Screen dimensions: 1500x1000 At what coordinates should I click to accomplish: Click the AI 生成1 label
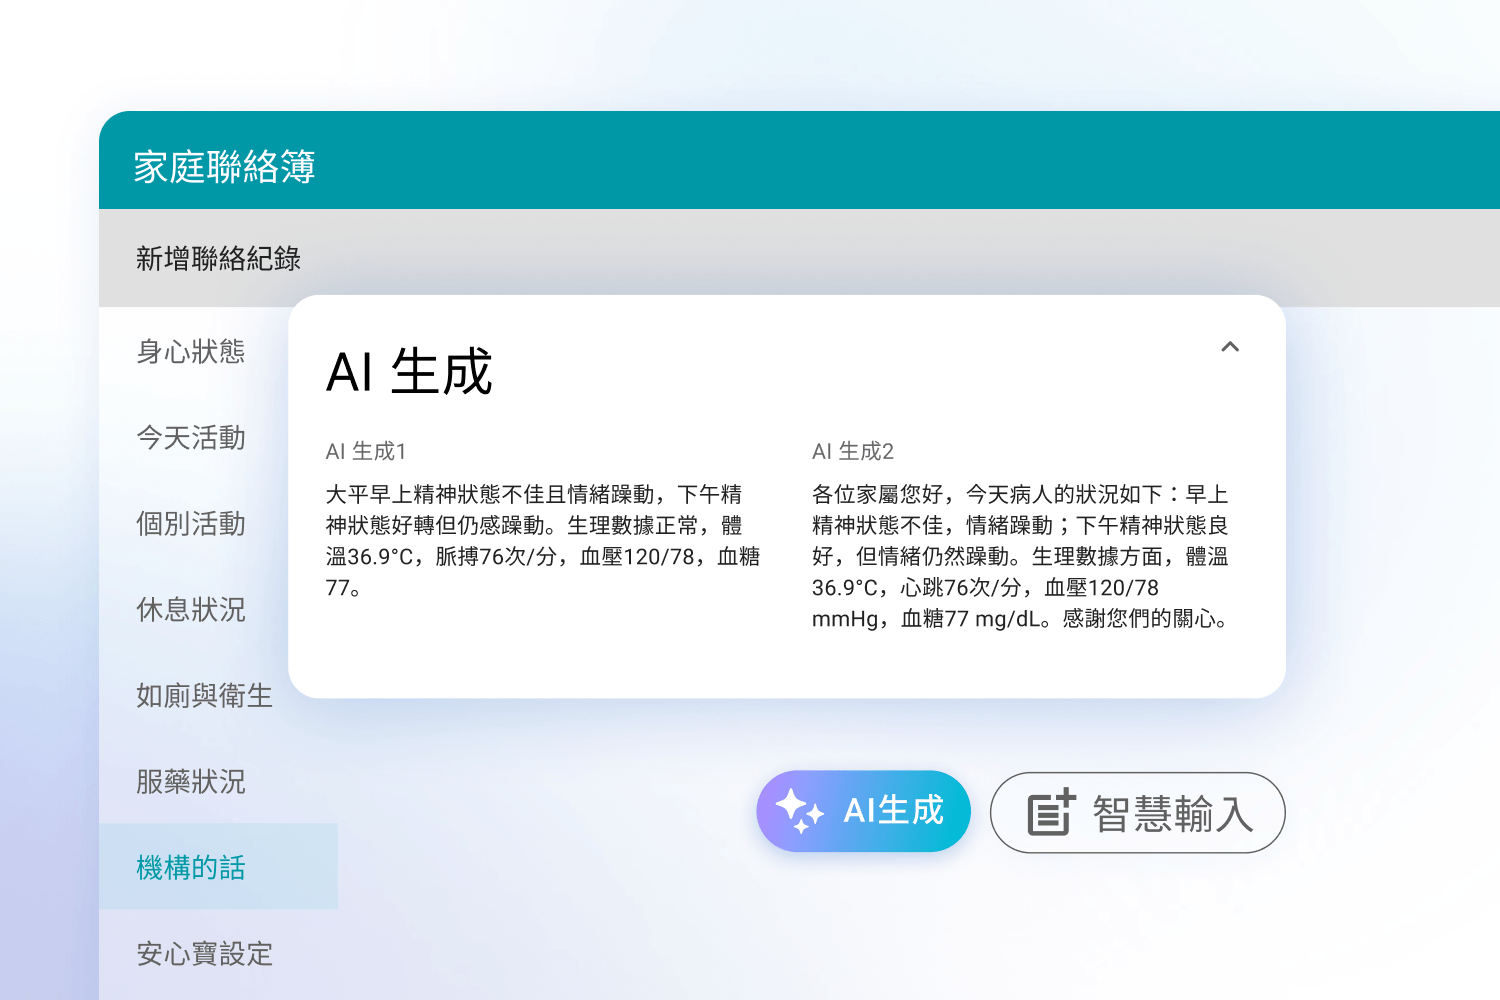(x=366, y=452)
